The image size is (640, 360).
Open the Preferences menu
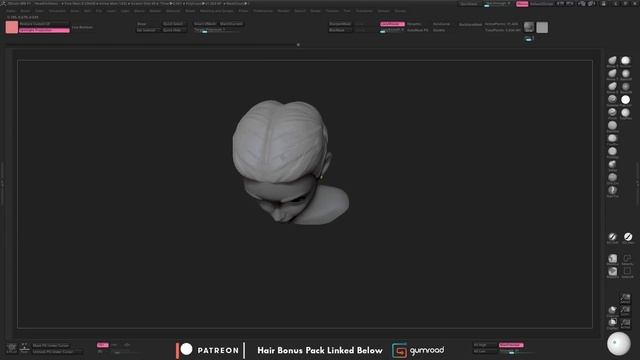pos(263,11)
